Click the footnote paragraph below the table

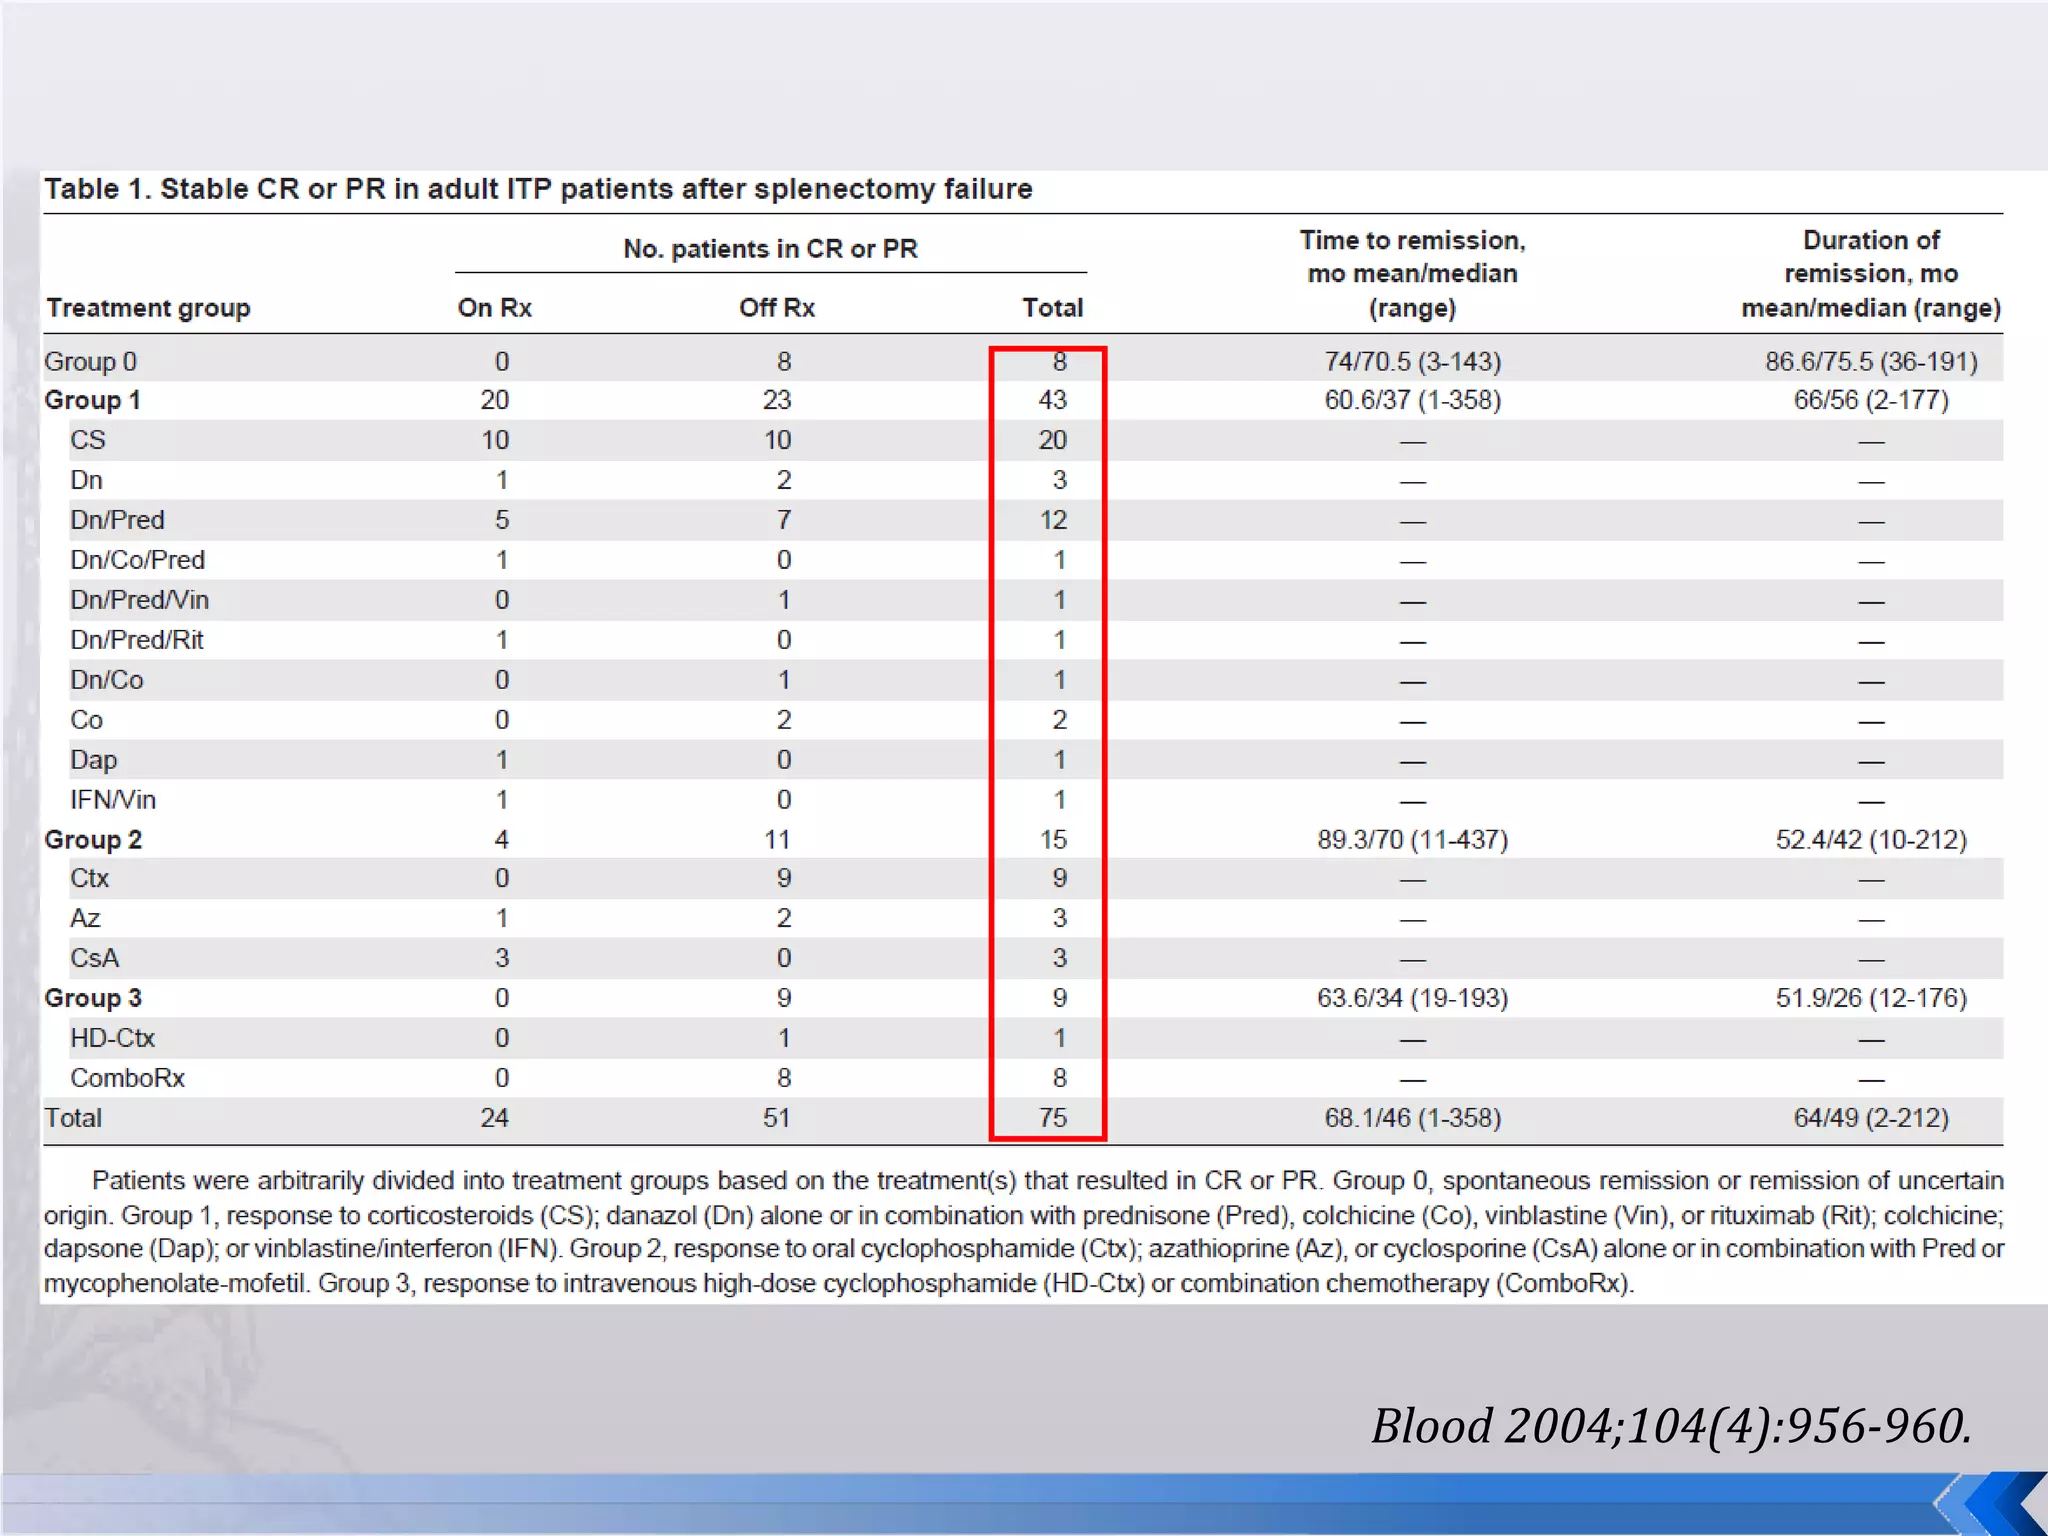coord(1022,1232)
